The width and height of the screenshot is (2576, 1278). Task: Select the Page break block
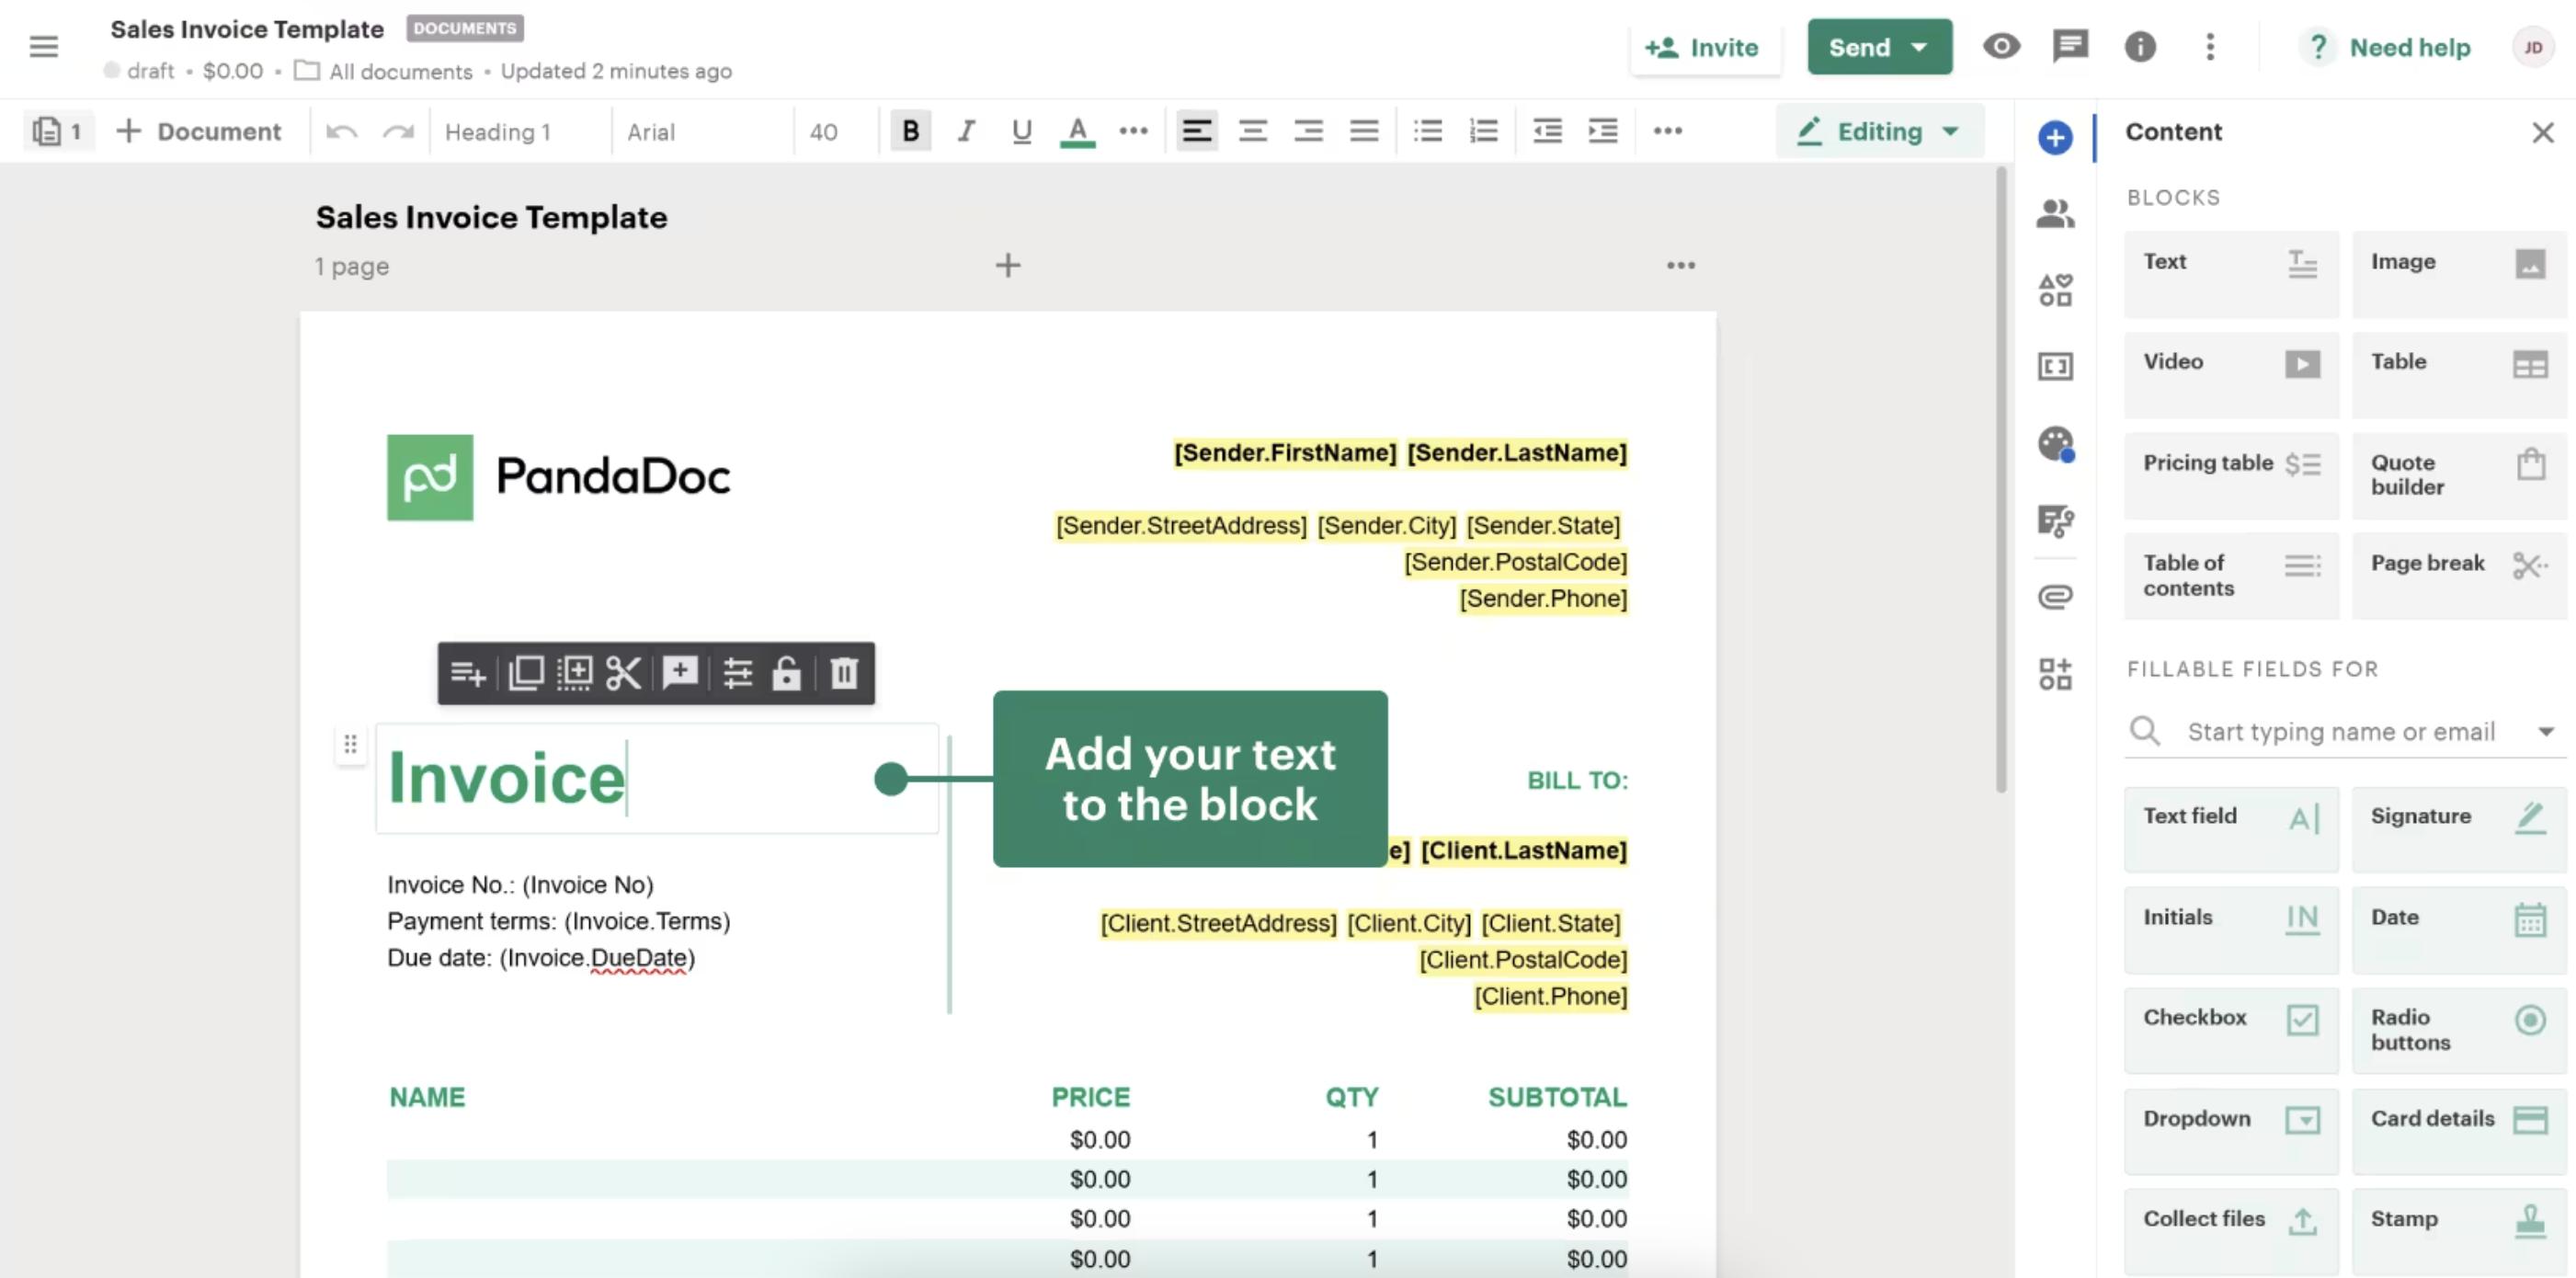click(x=2459, y=576)
